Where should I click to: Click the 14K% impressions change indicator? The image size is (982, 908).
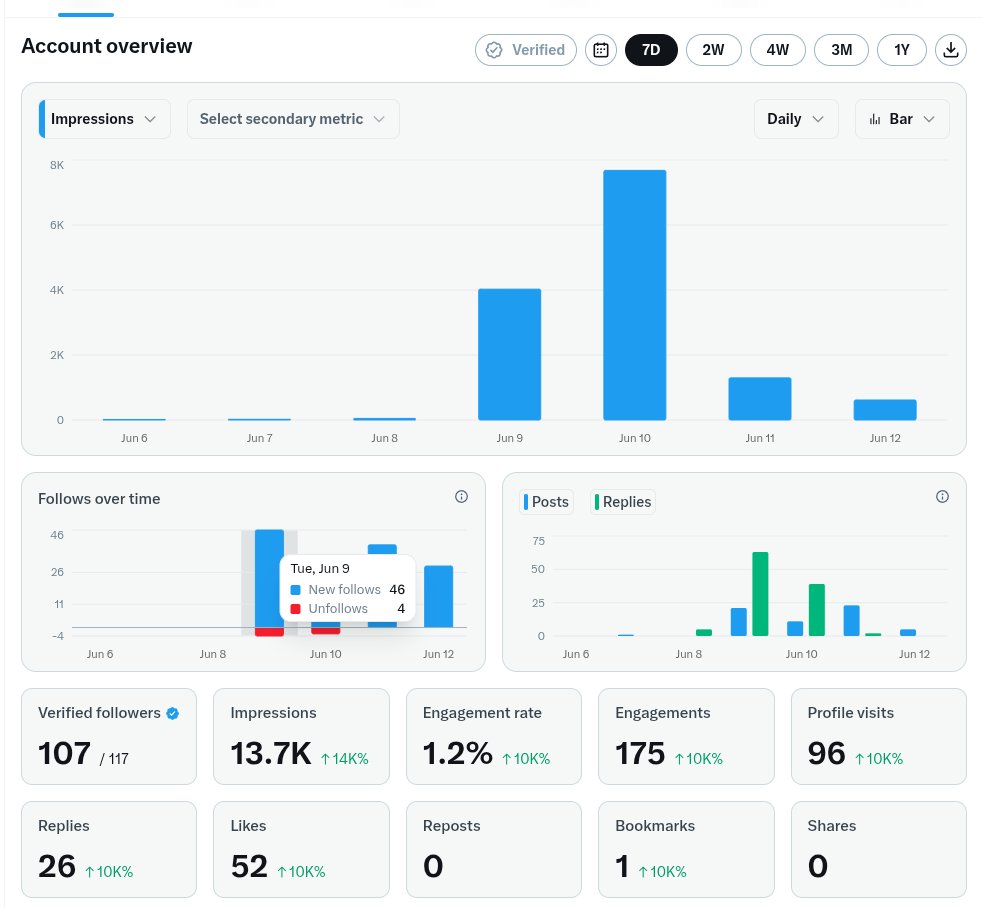pyautogui.click(x=344, y=759)
